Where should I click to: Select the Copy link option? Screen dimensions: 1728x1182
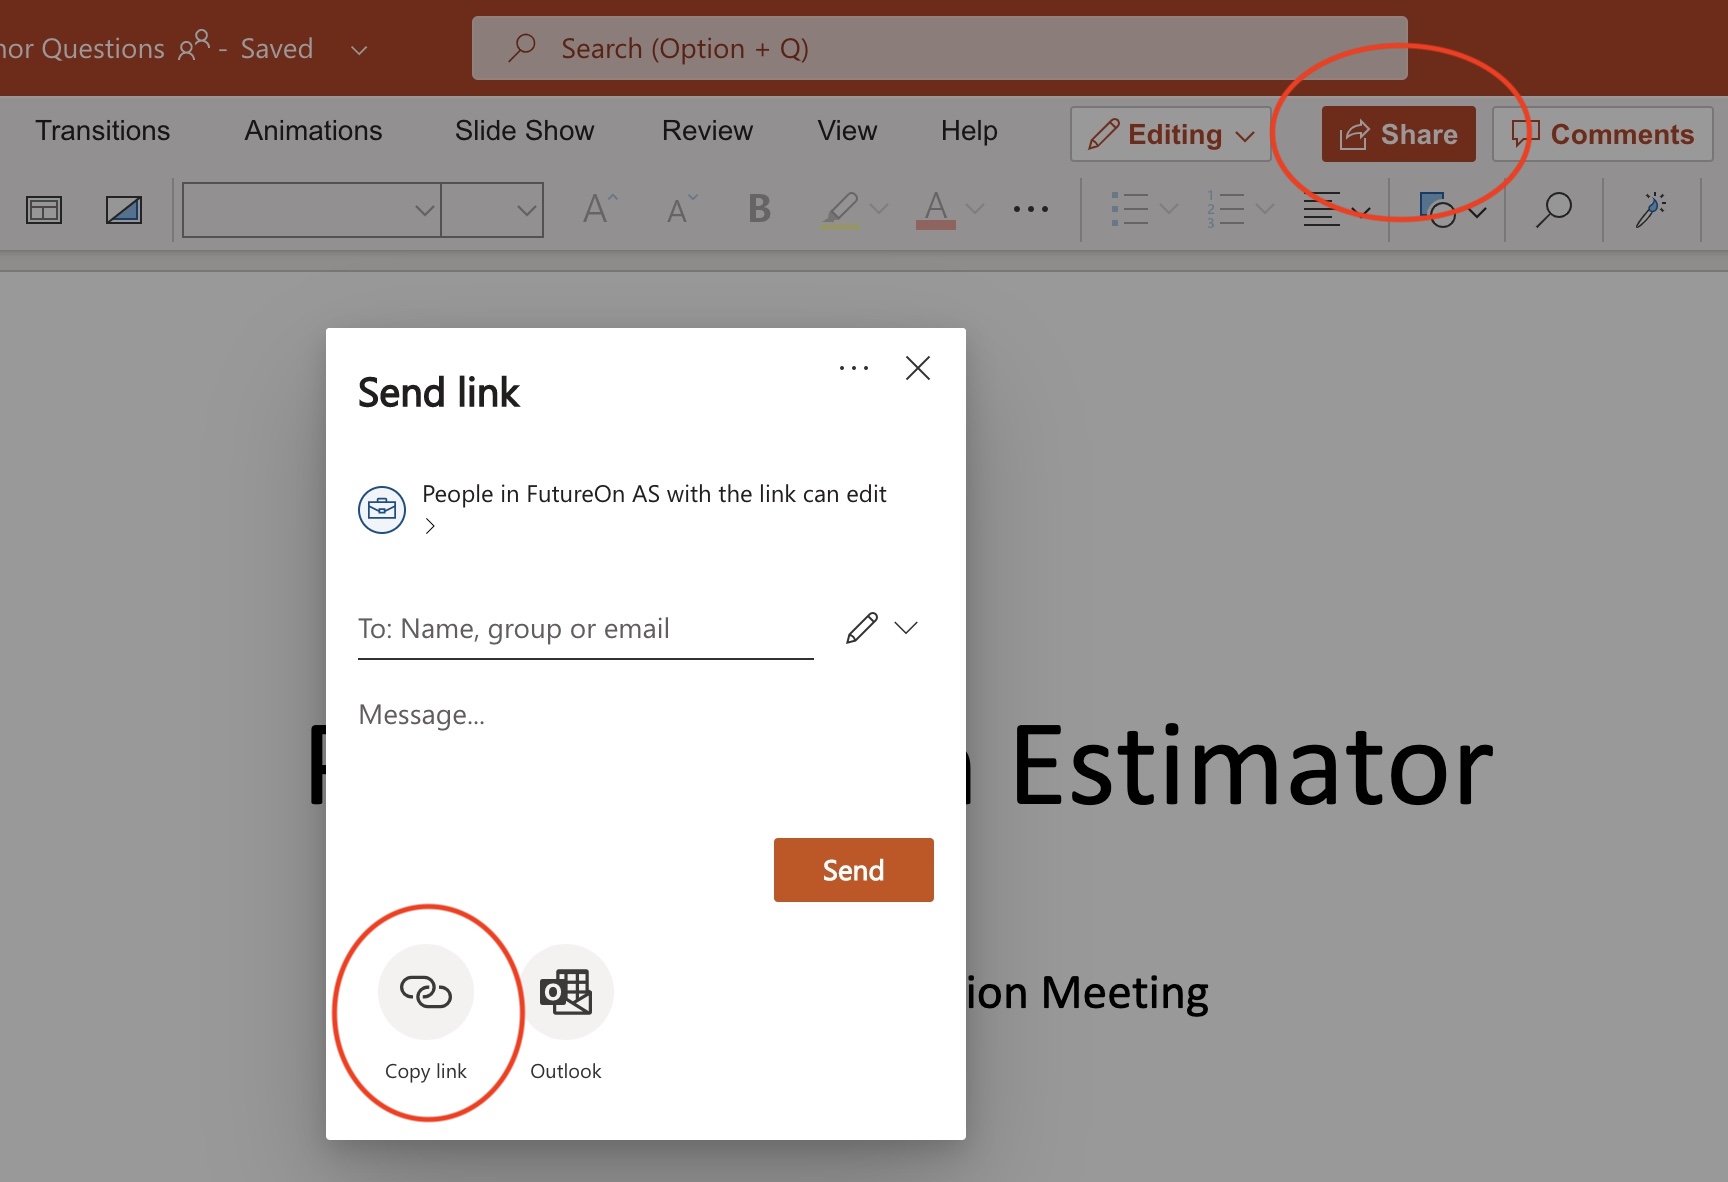(427, 992)
